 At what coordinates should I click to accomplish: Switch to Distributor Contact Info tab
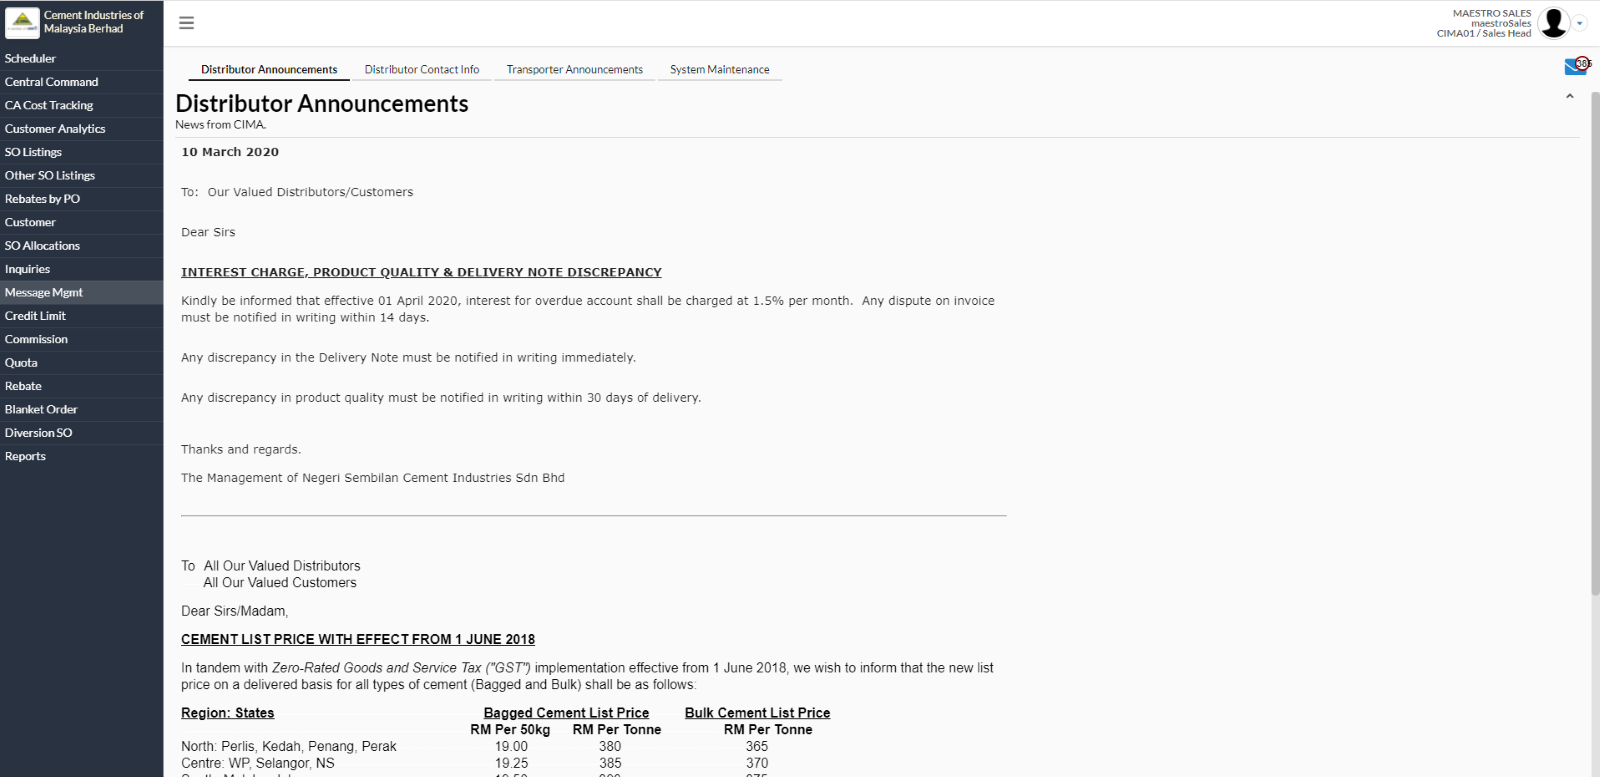[422, 70]
